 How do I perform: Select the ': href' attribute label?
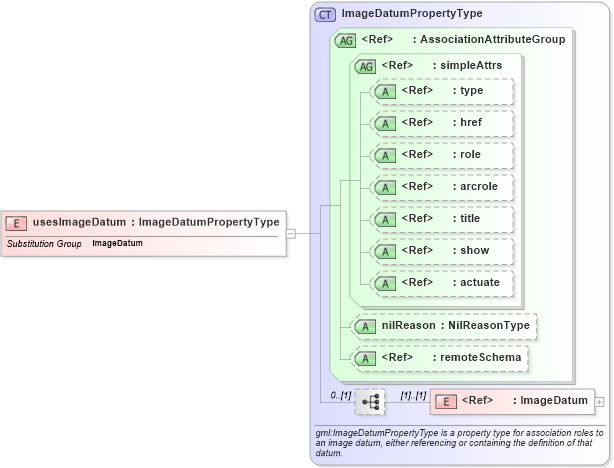[467, 122]
